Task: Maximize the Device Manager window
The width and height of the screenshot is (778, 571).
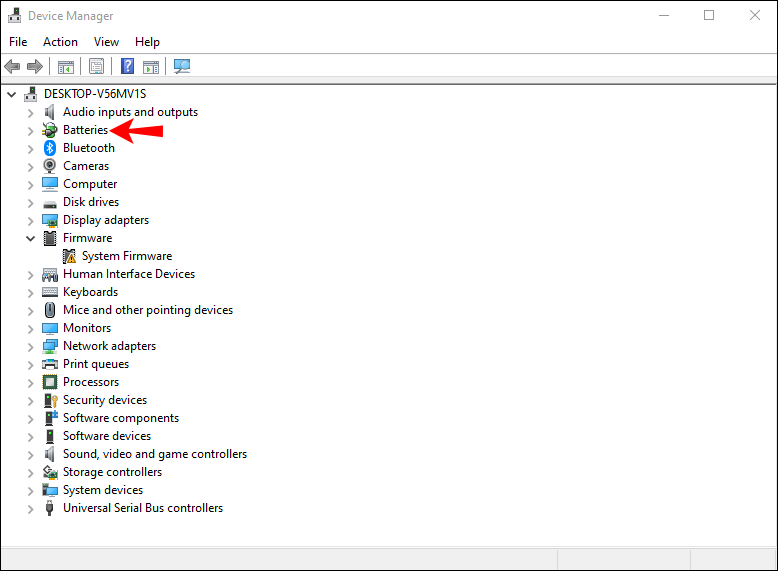Action: coord(709,15)
